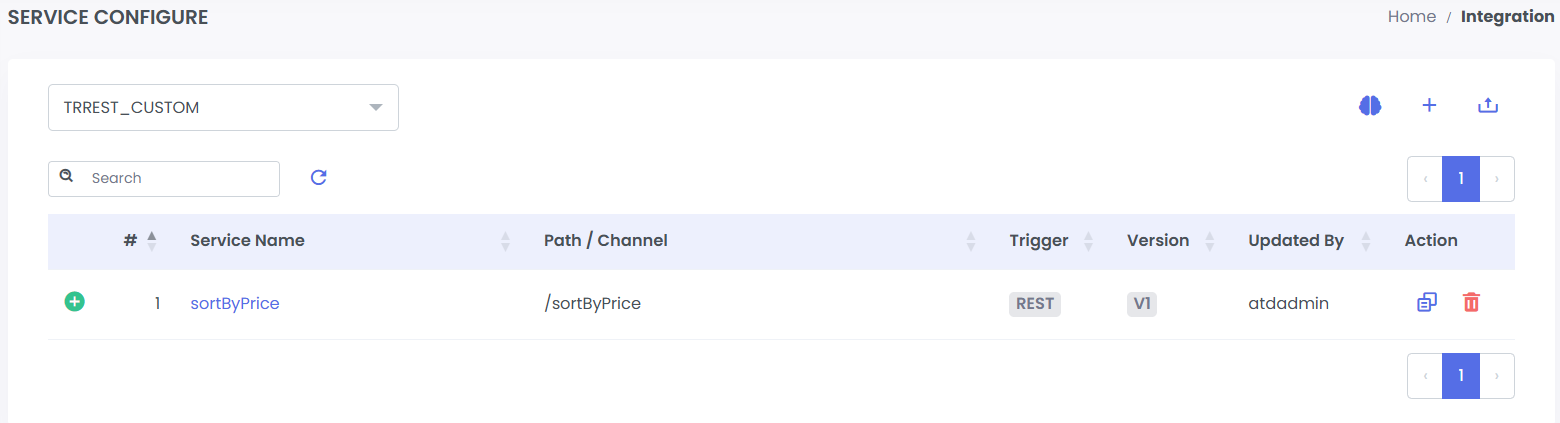
Task: Go to Home breadcrumb
Action: (1411, 17)
